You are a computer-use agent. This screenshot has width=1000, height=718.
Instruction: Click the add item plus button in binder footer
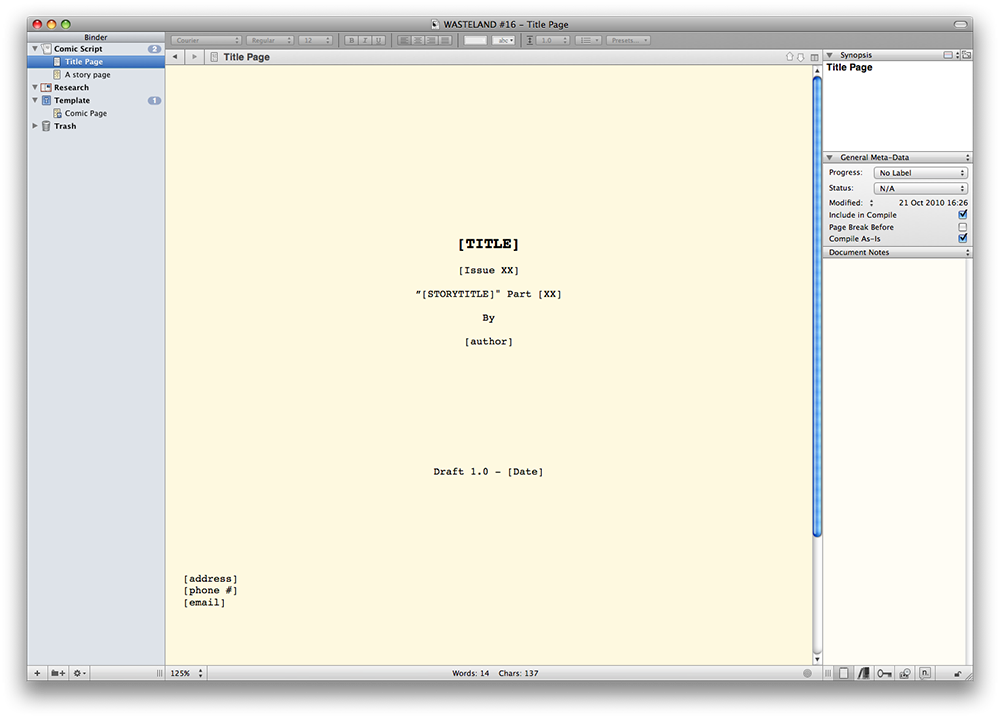[x=37, y=674]
